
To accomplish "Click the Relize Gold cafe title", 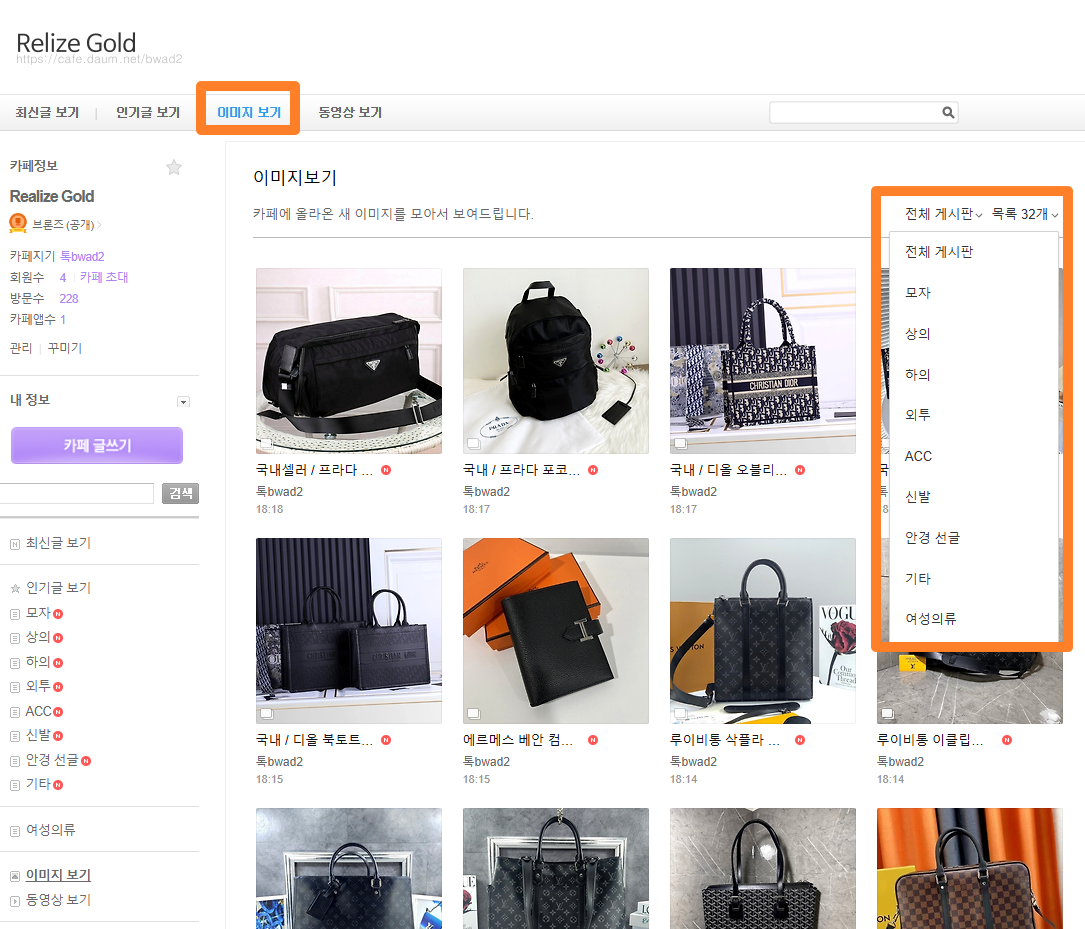I will (76, 43).
